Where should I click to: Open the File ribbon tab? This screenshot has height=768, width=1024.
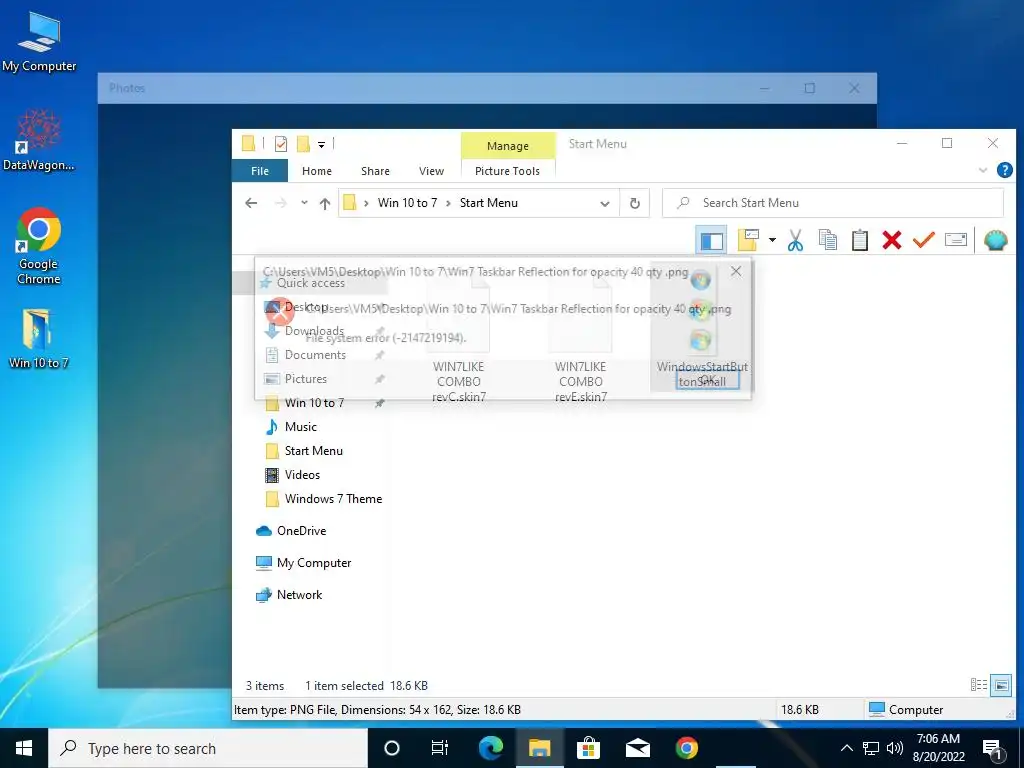click(260, 171)
